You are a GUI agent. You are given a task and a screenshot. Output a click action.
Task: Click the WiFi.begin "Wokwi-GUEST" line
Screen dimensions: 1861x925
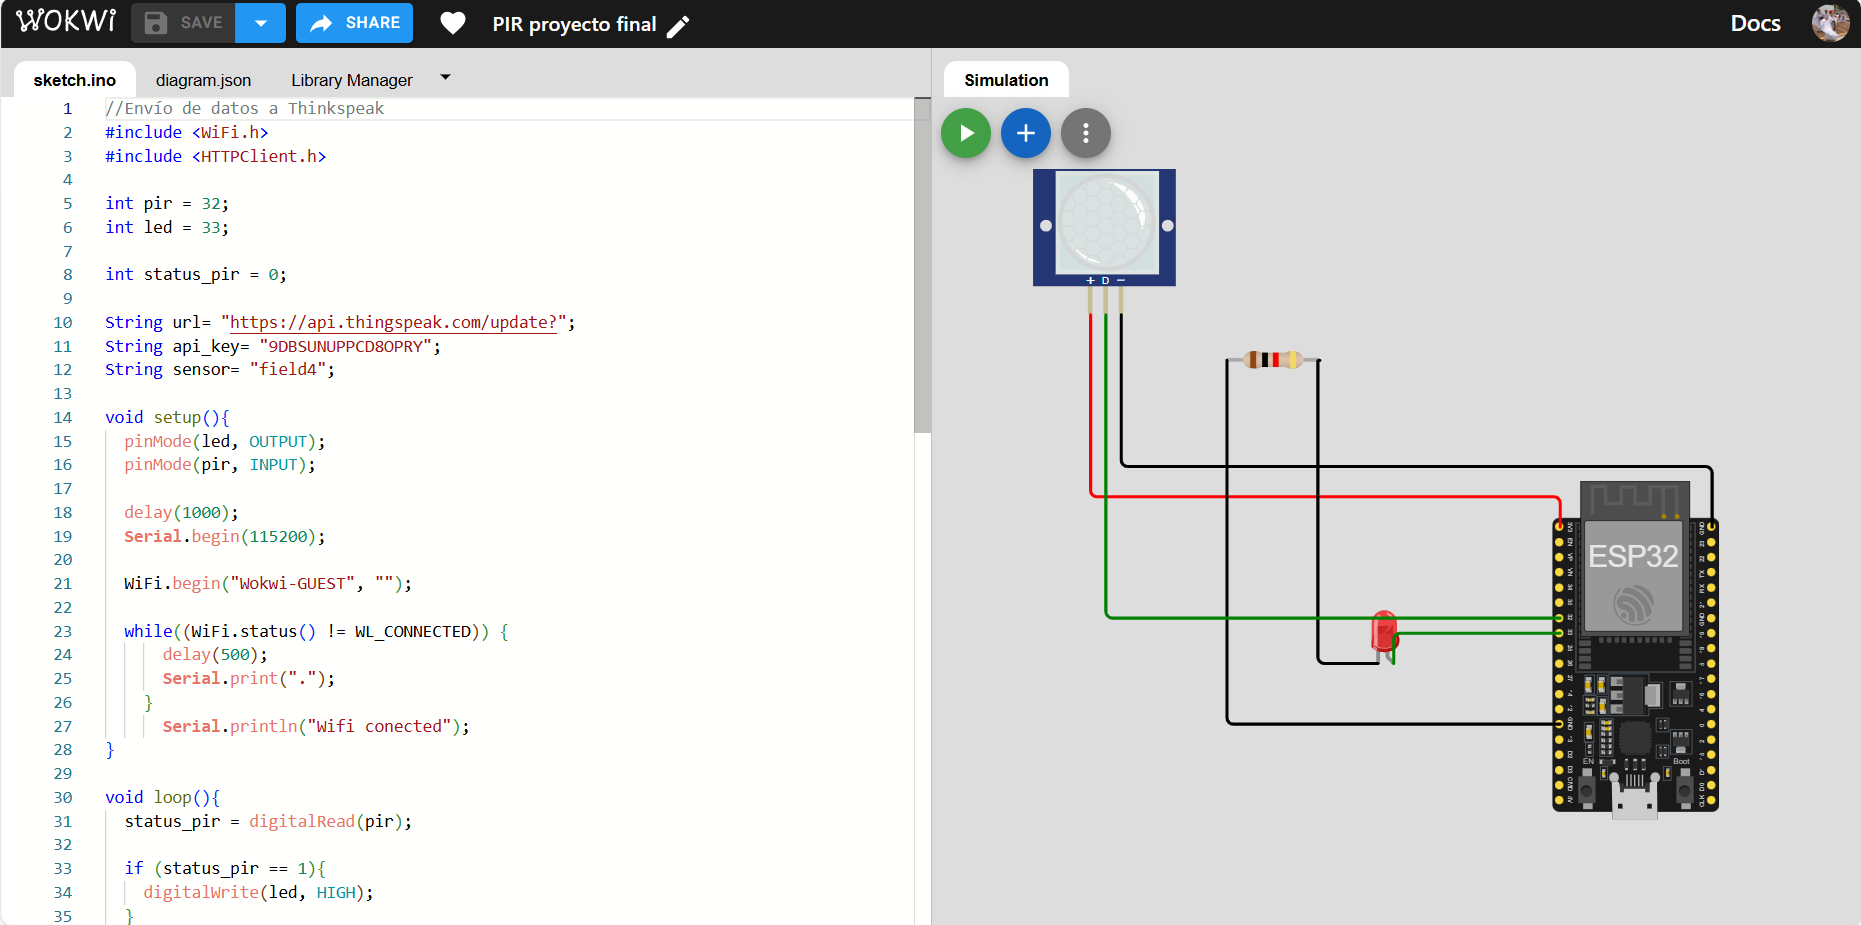point(268,583)
